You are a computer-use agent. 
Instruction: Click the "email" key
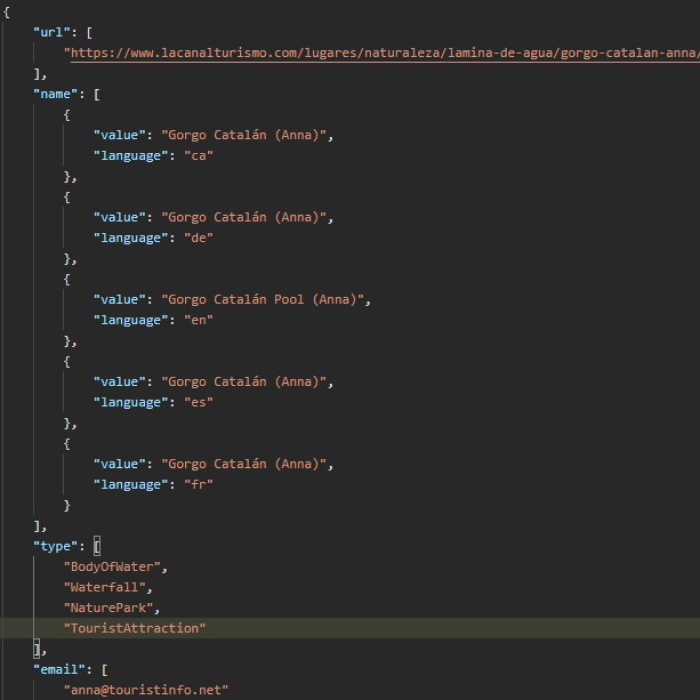59,670
